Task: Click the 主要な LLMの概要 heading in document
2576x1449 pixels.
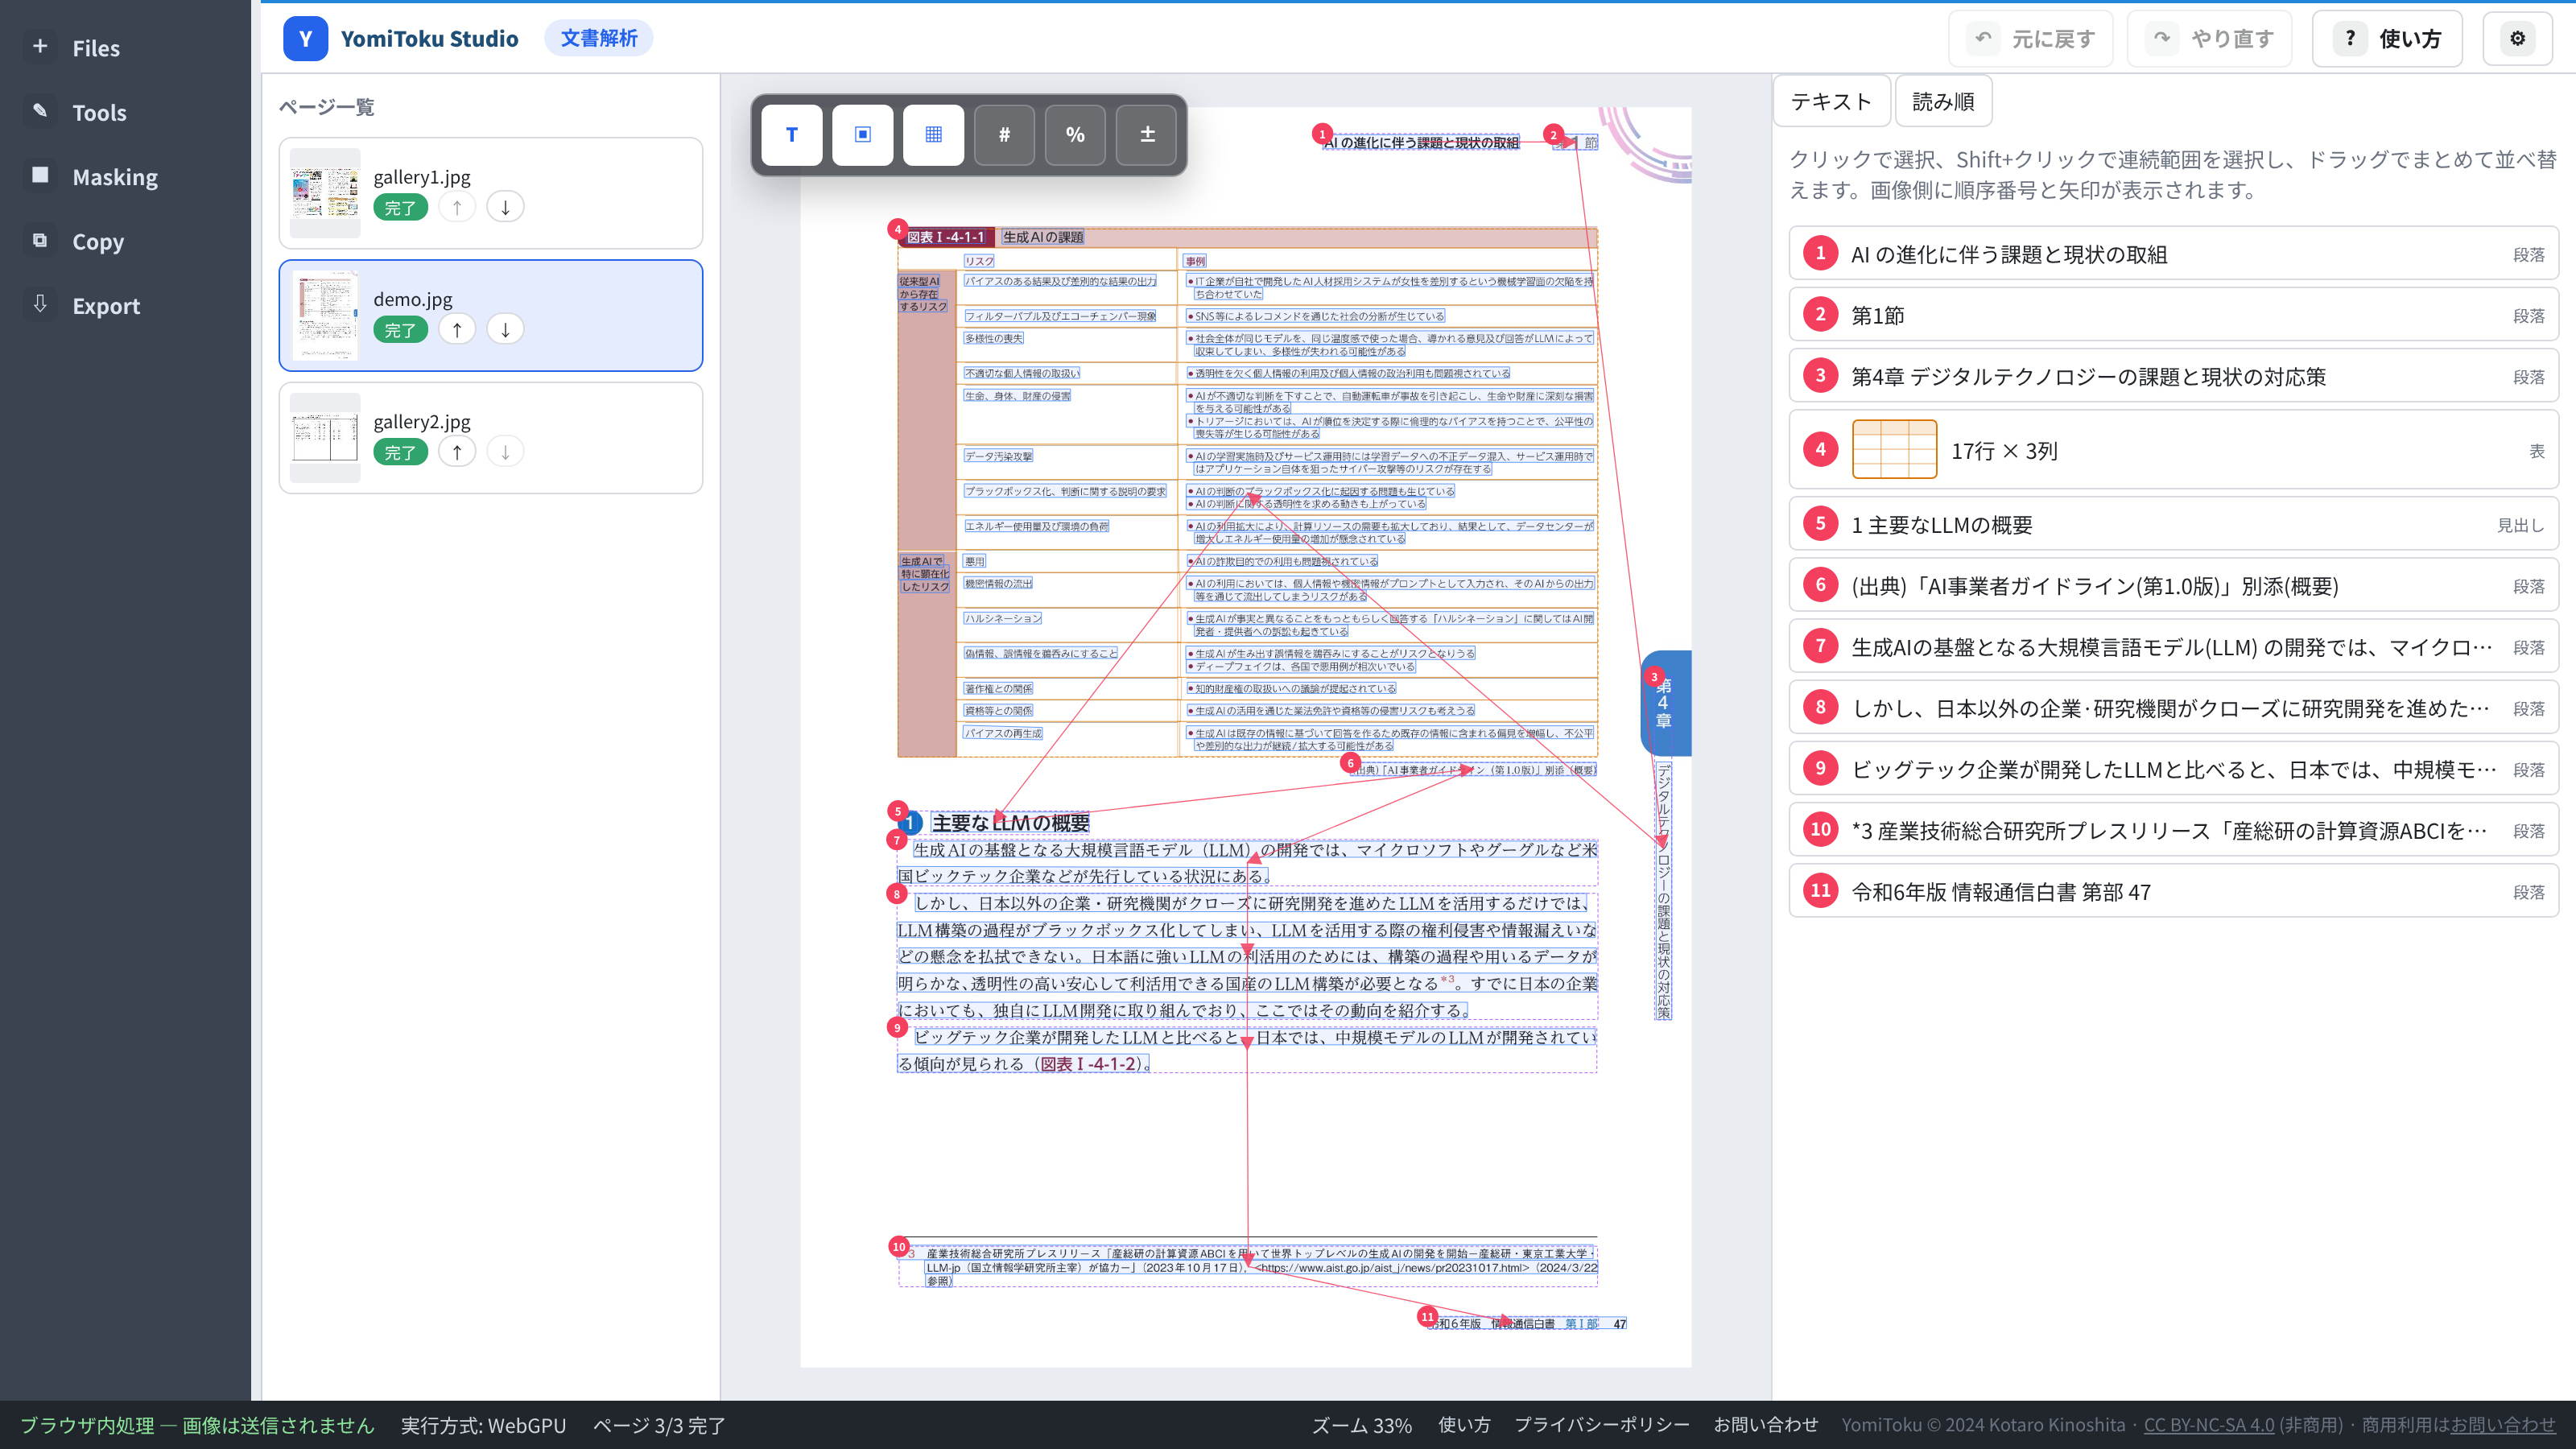Action: (x=1010, y=823)
